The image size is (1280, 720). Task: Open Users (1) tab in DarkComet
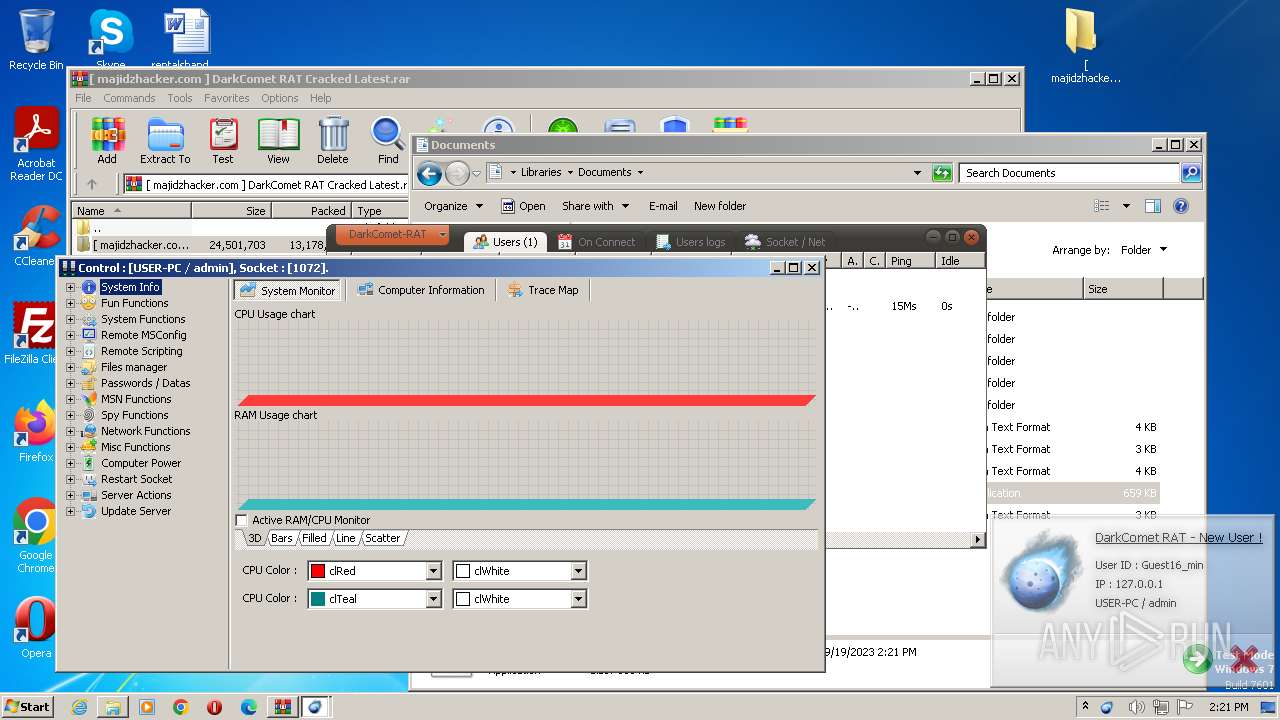505,242
